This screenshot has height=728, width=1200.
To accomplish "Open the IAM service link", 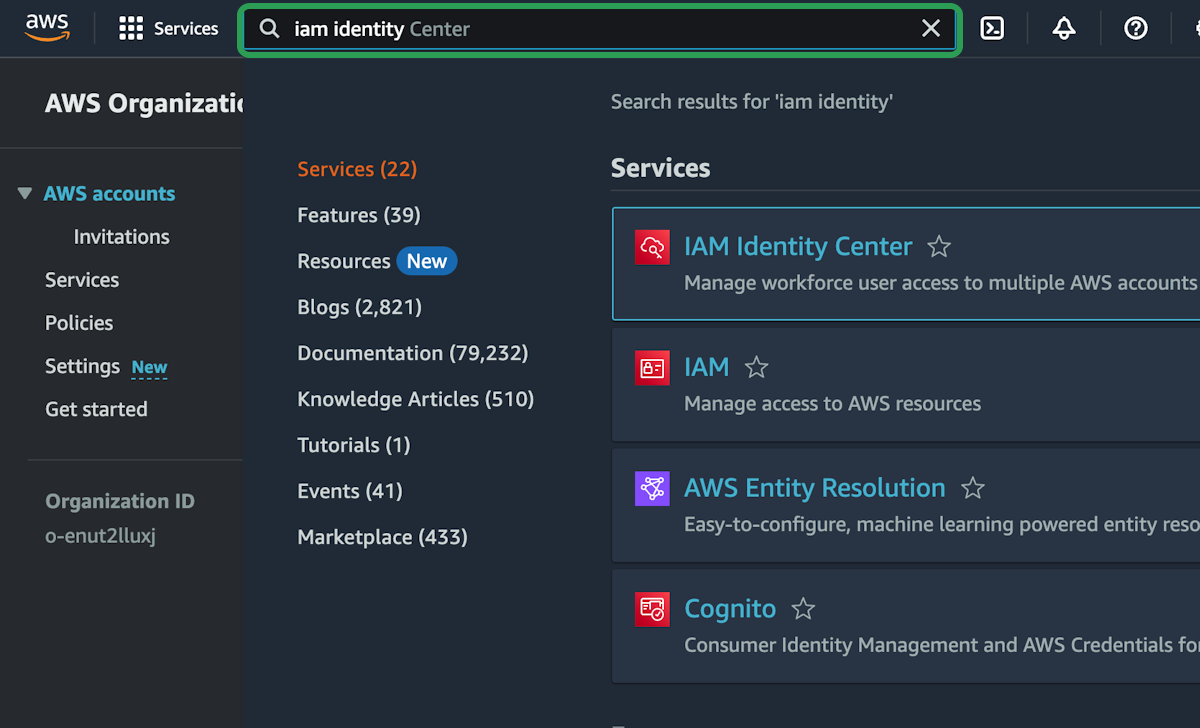I will pyautogui.click(x=707, y=368).
